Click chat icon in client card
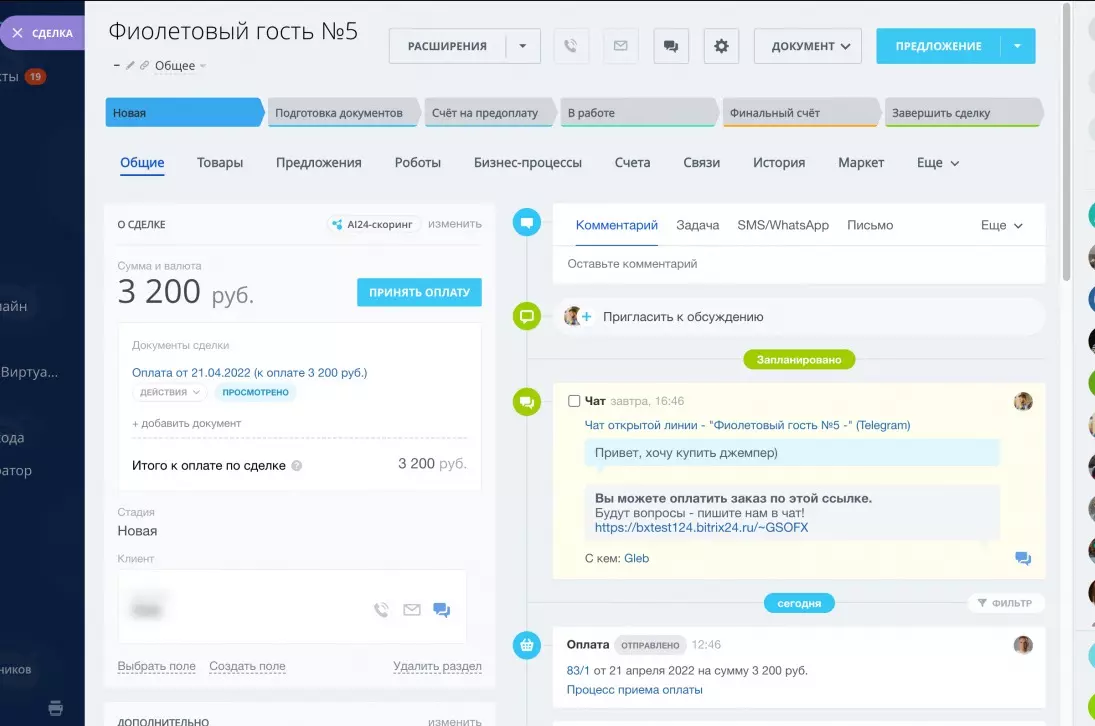This screenshot has height=726, width=1095. (441, 609)
